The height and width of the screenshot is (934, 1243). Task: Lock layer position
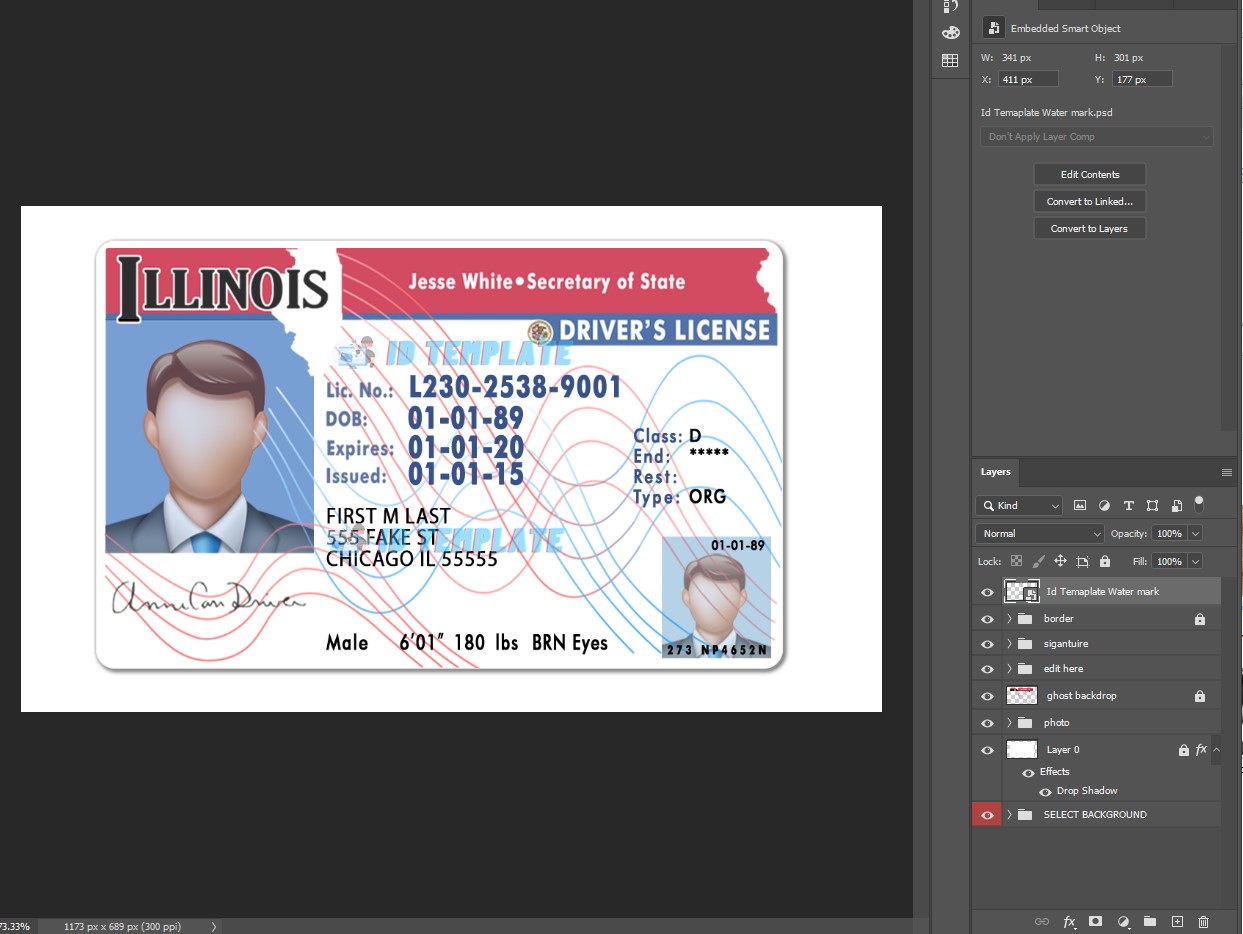click(x=1061, y=561)
